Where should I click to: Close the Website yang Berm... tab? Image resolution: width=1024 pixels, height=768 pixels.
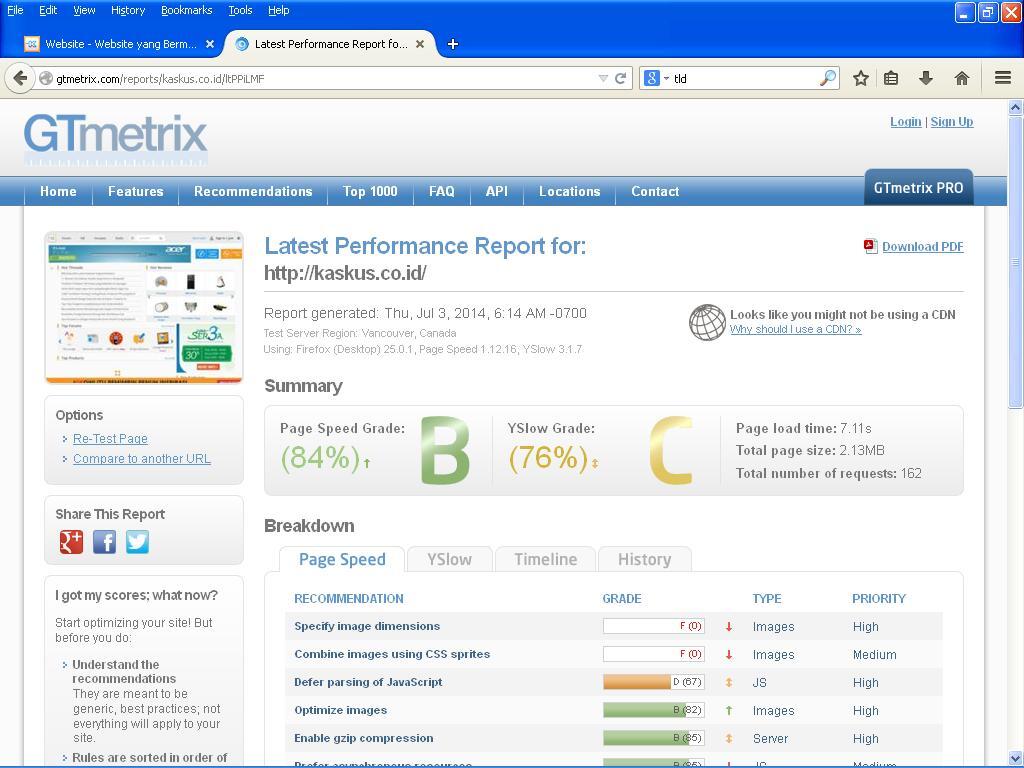pyautogui.click(x=210, y=44)
